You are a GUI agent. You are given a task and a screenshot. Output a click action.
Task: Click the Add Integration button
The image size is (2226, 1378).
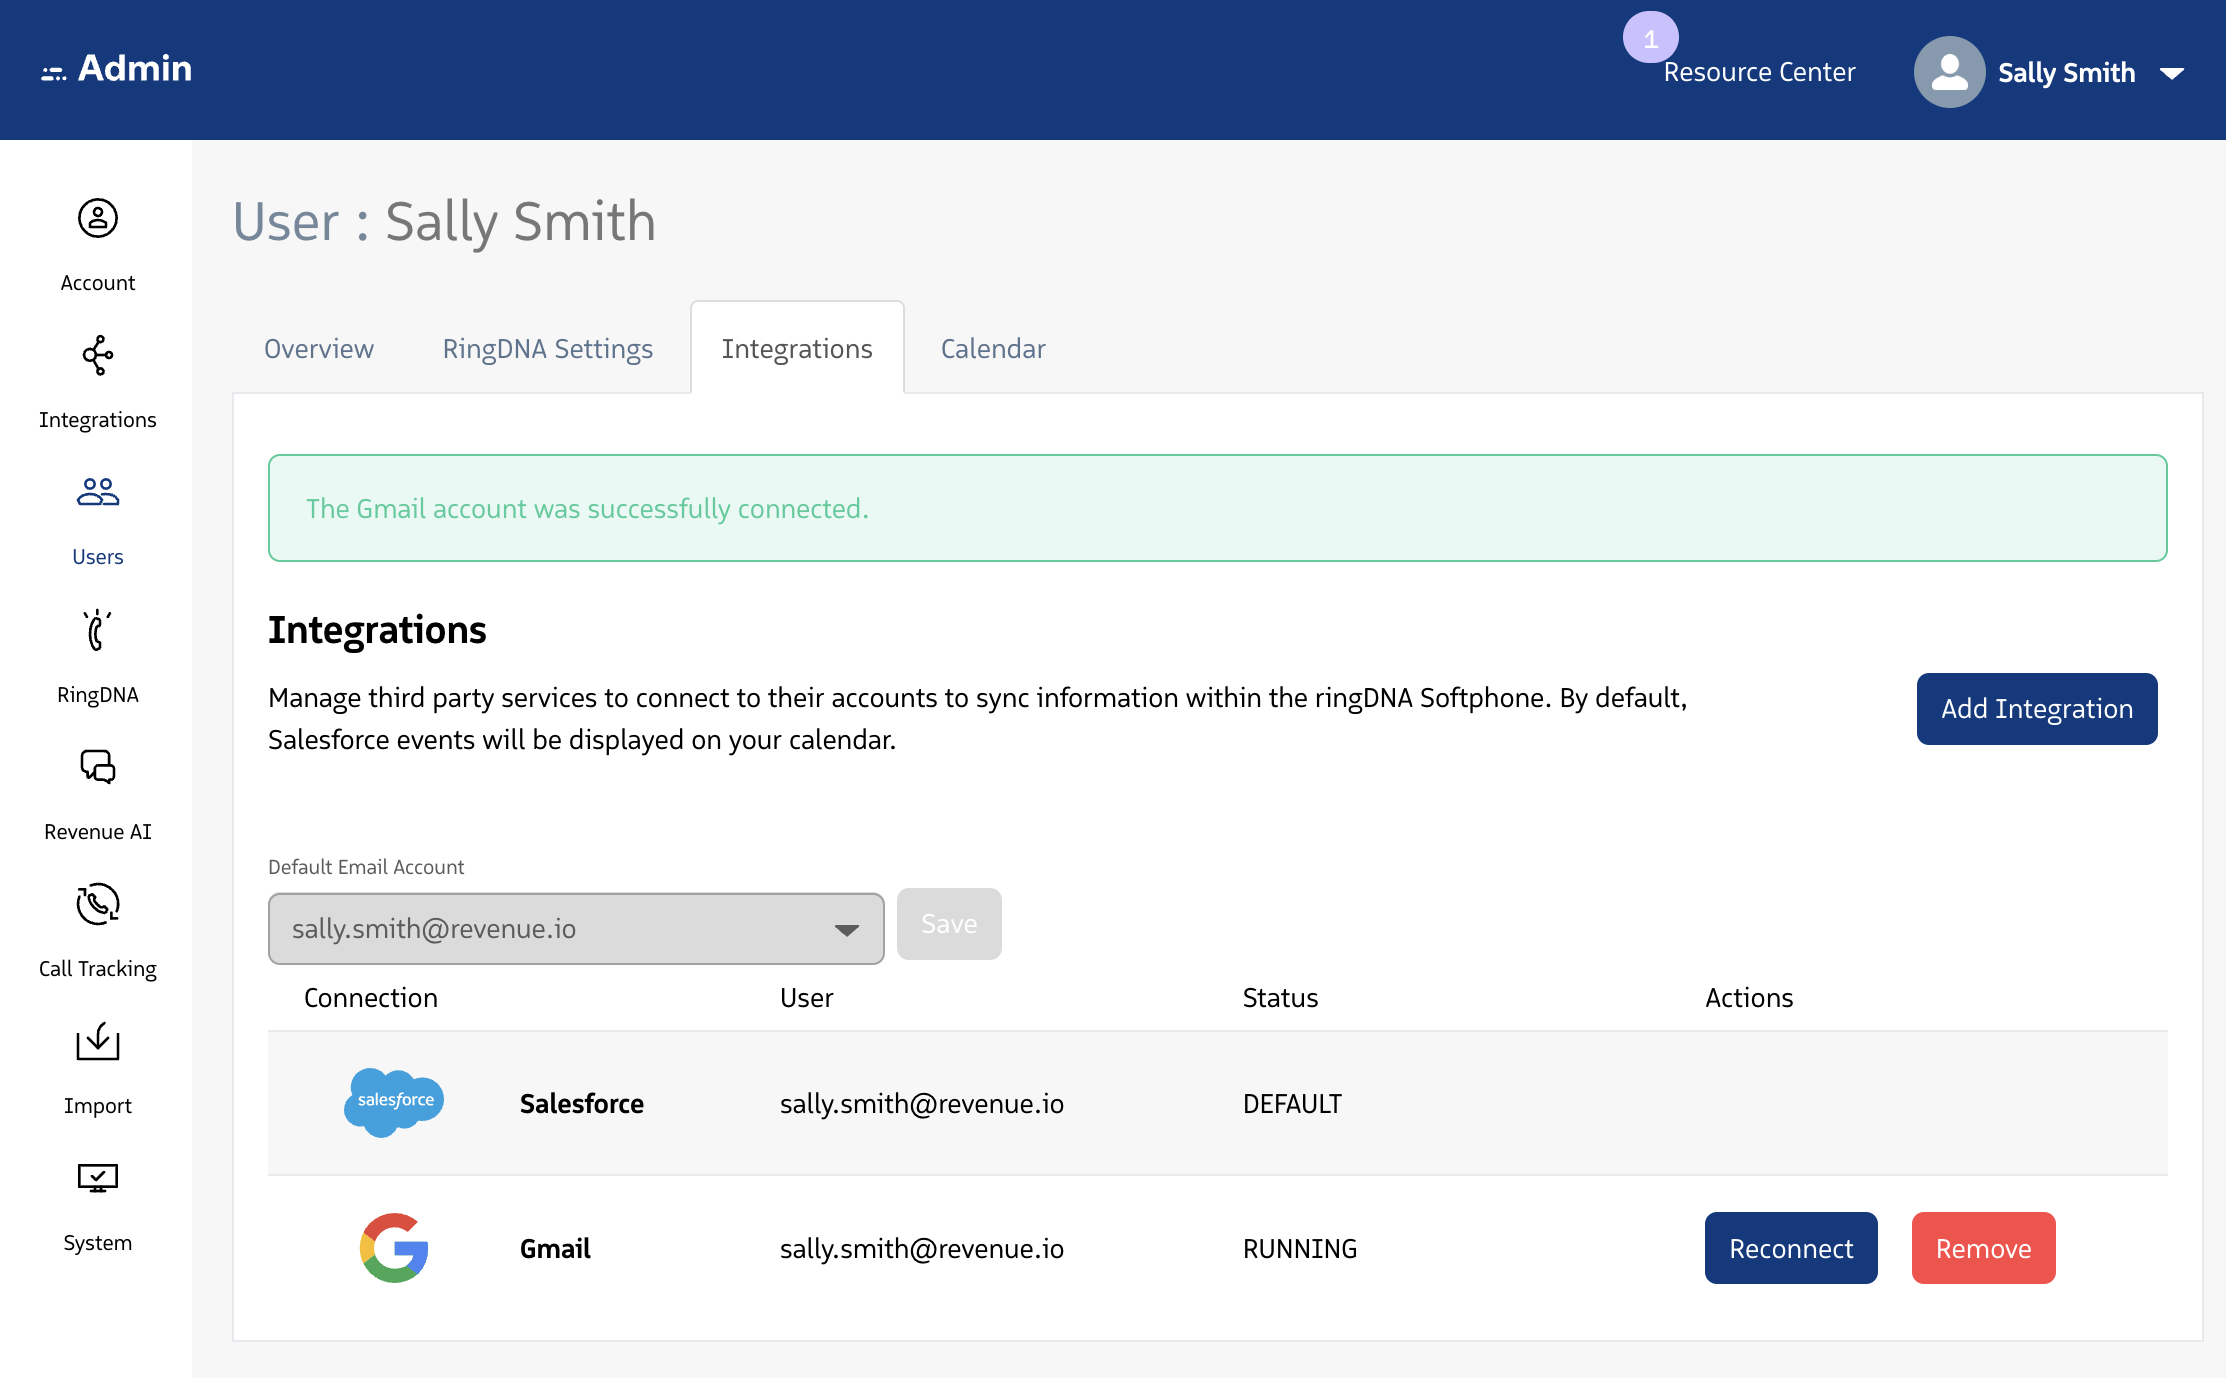pos(2036,708)
